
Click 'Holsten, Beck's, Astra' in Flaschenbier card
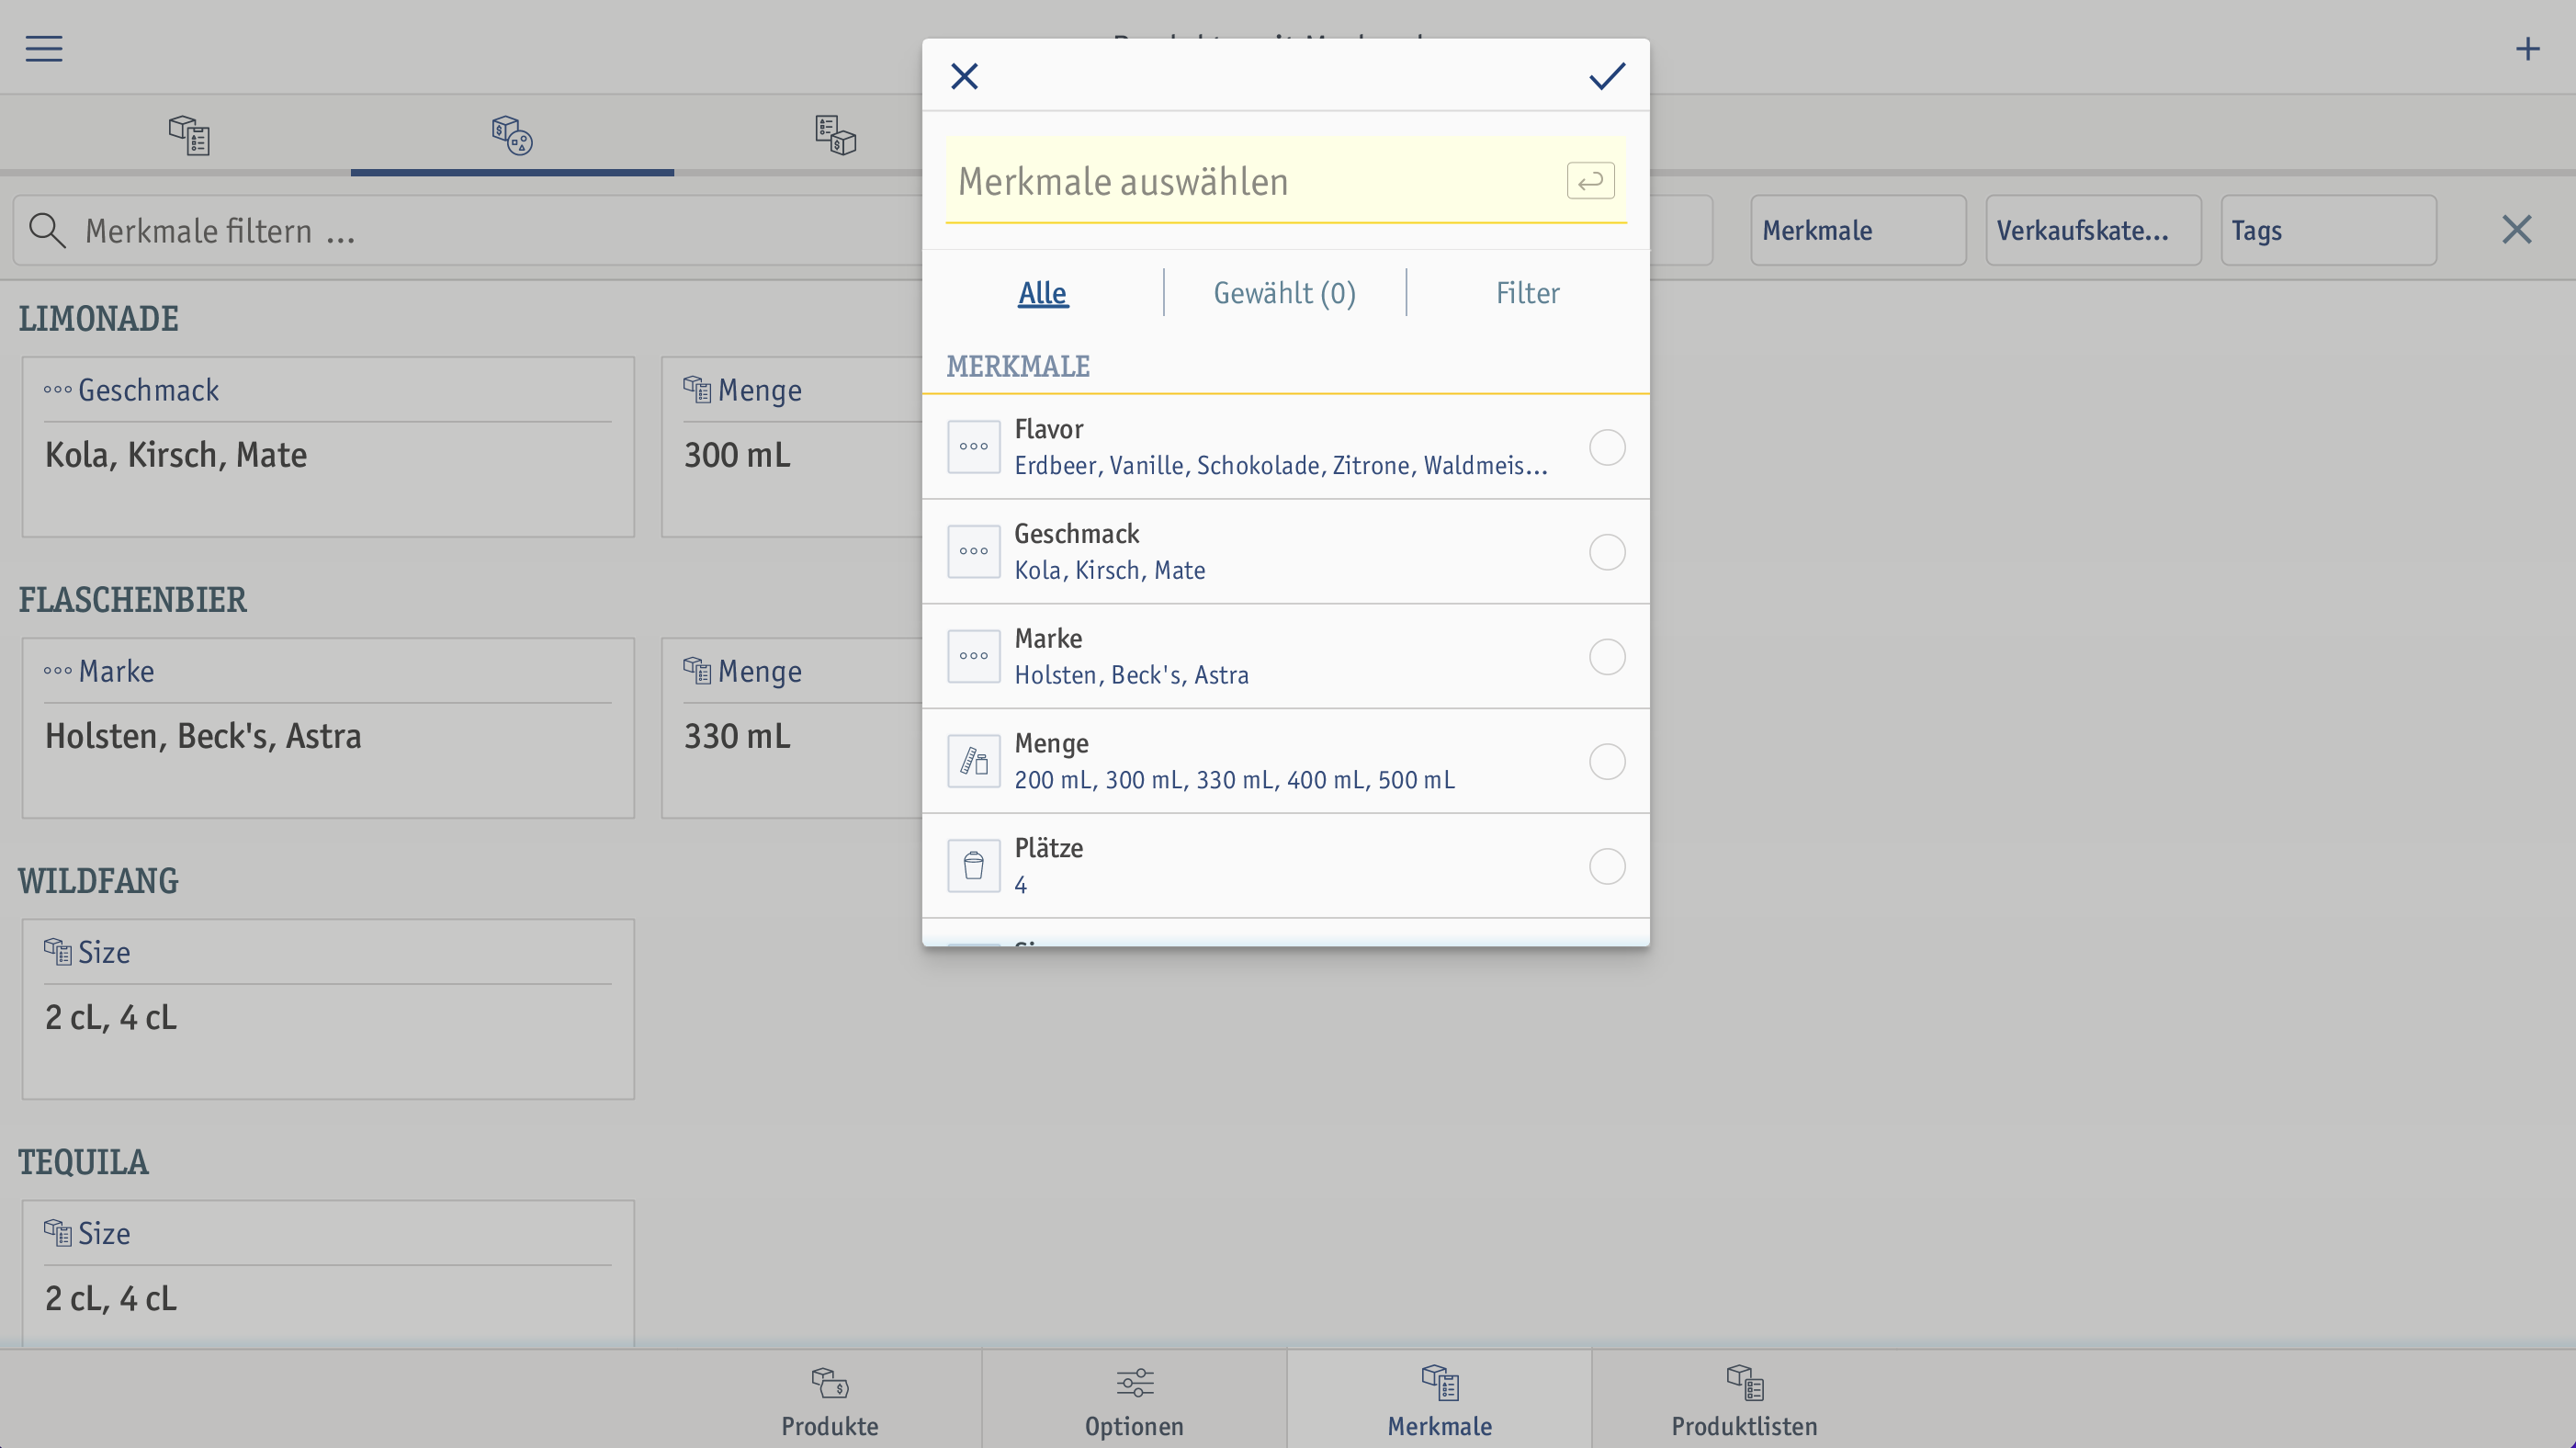coord(203,736)
